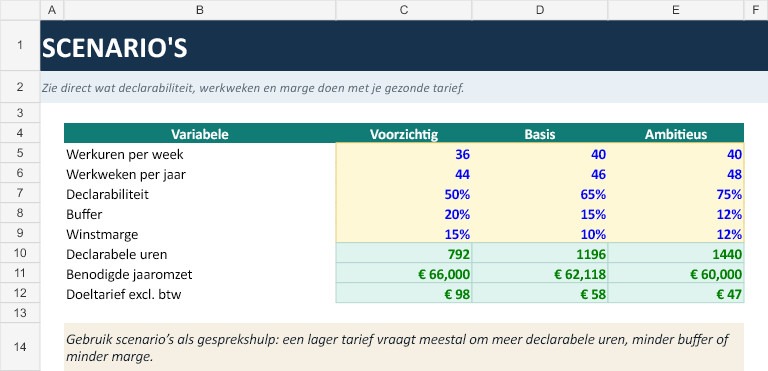Select column E header

click(x=676, y=10)
